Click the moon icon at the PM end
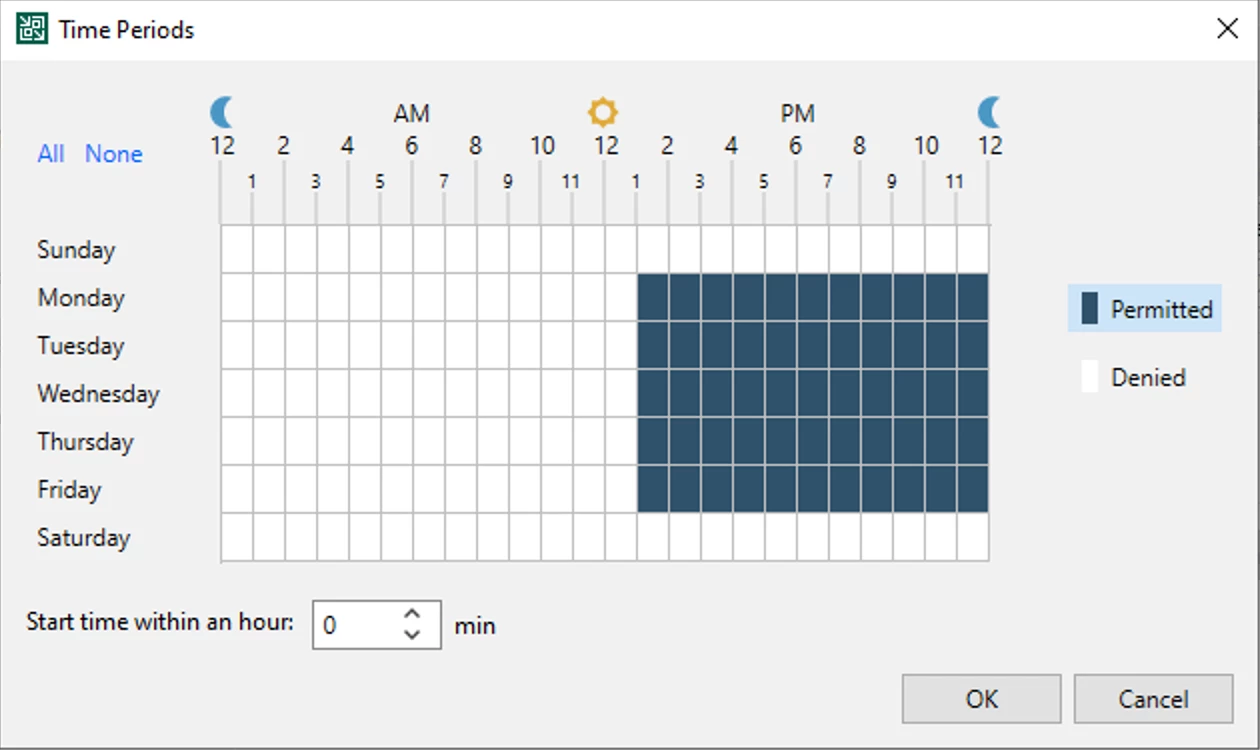 (989, 111)
